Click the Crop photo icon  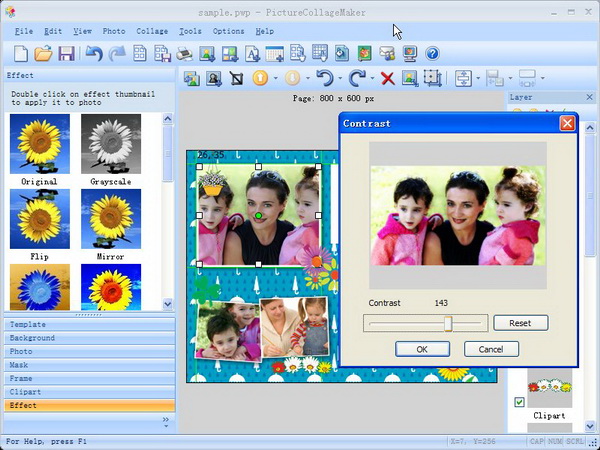[237, 78]
